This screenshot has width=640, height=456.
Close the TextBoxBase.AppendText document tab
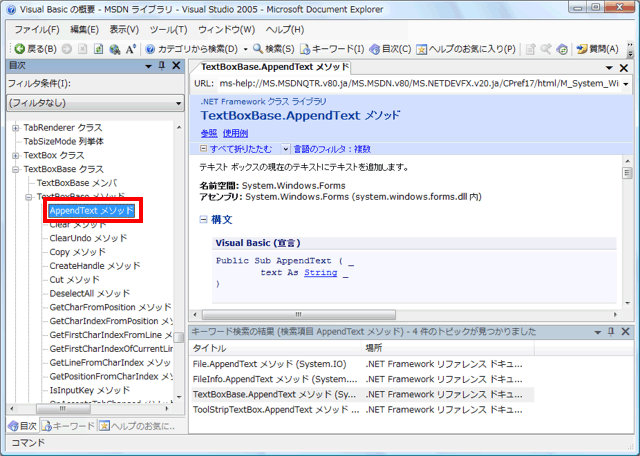(x=624, y=68)
